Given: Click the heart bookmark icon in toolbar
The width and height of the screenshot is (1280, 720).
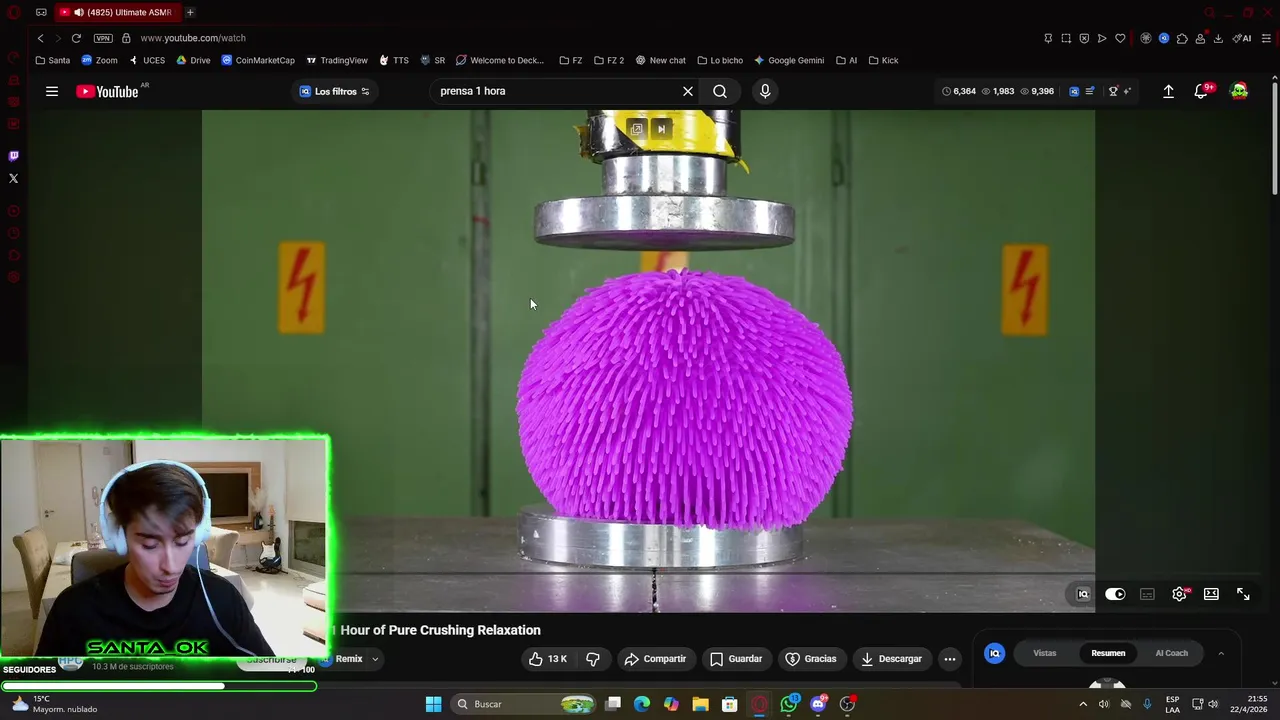Looking at the screenshot, I should coord(1120,38).
